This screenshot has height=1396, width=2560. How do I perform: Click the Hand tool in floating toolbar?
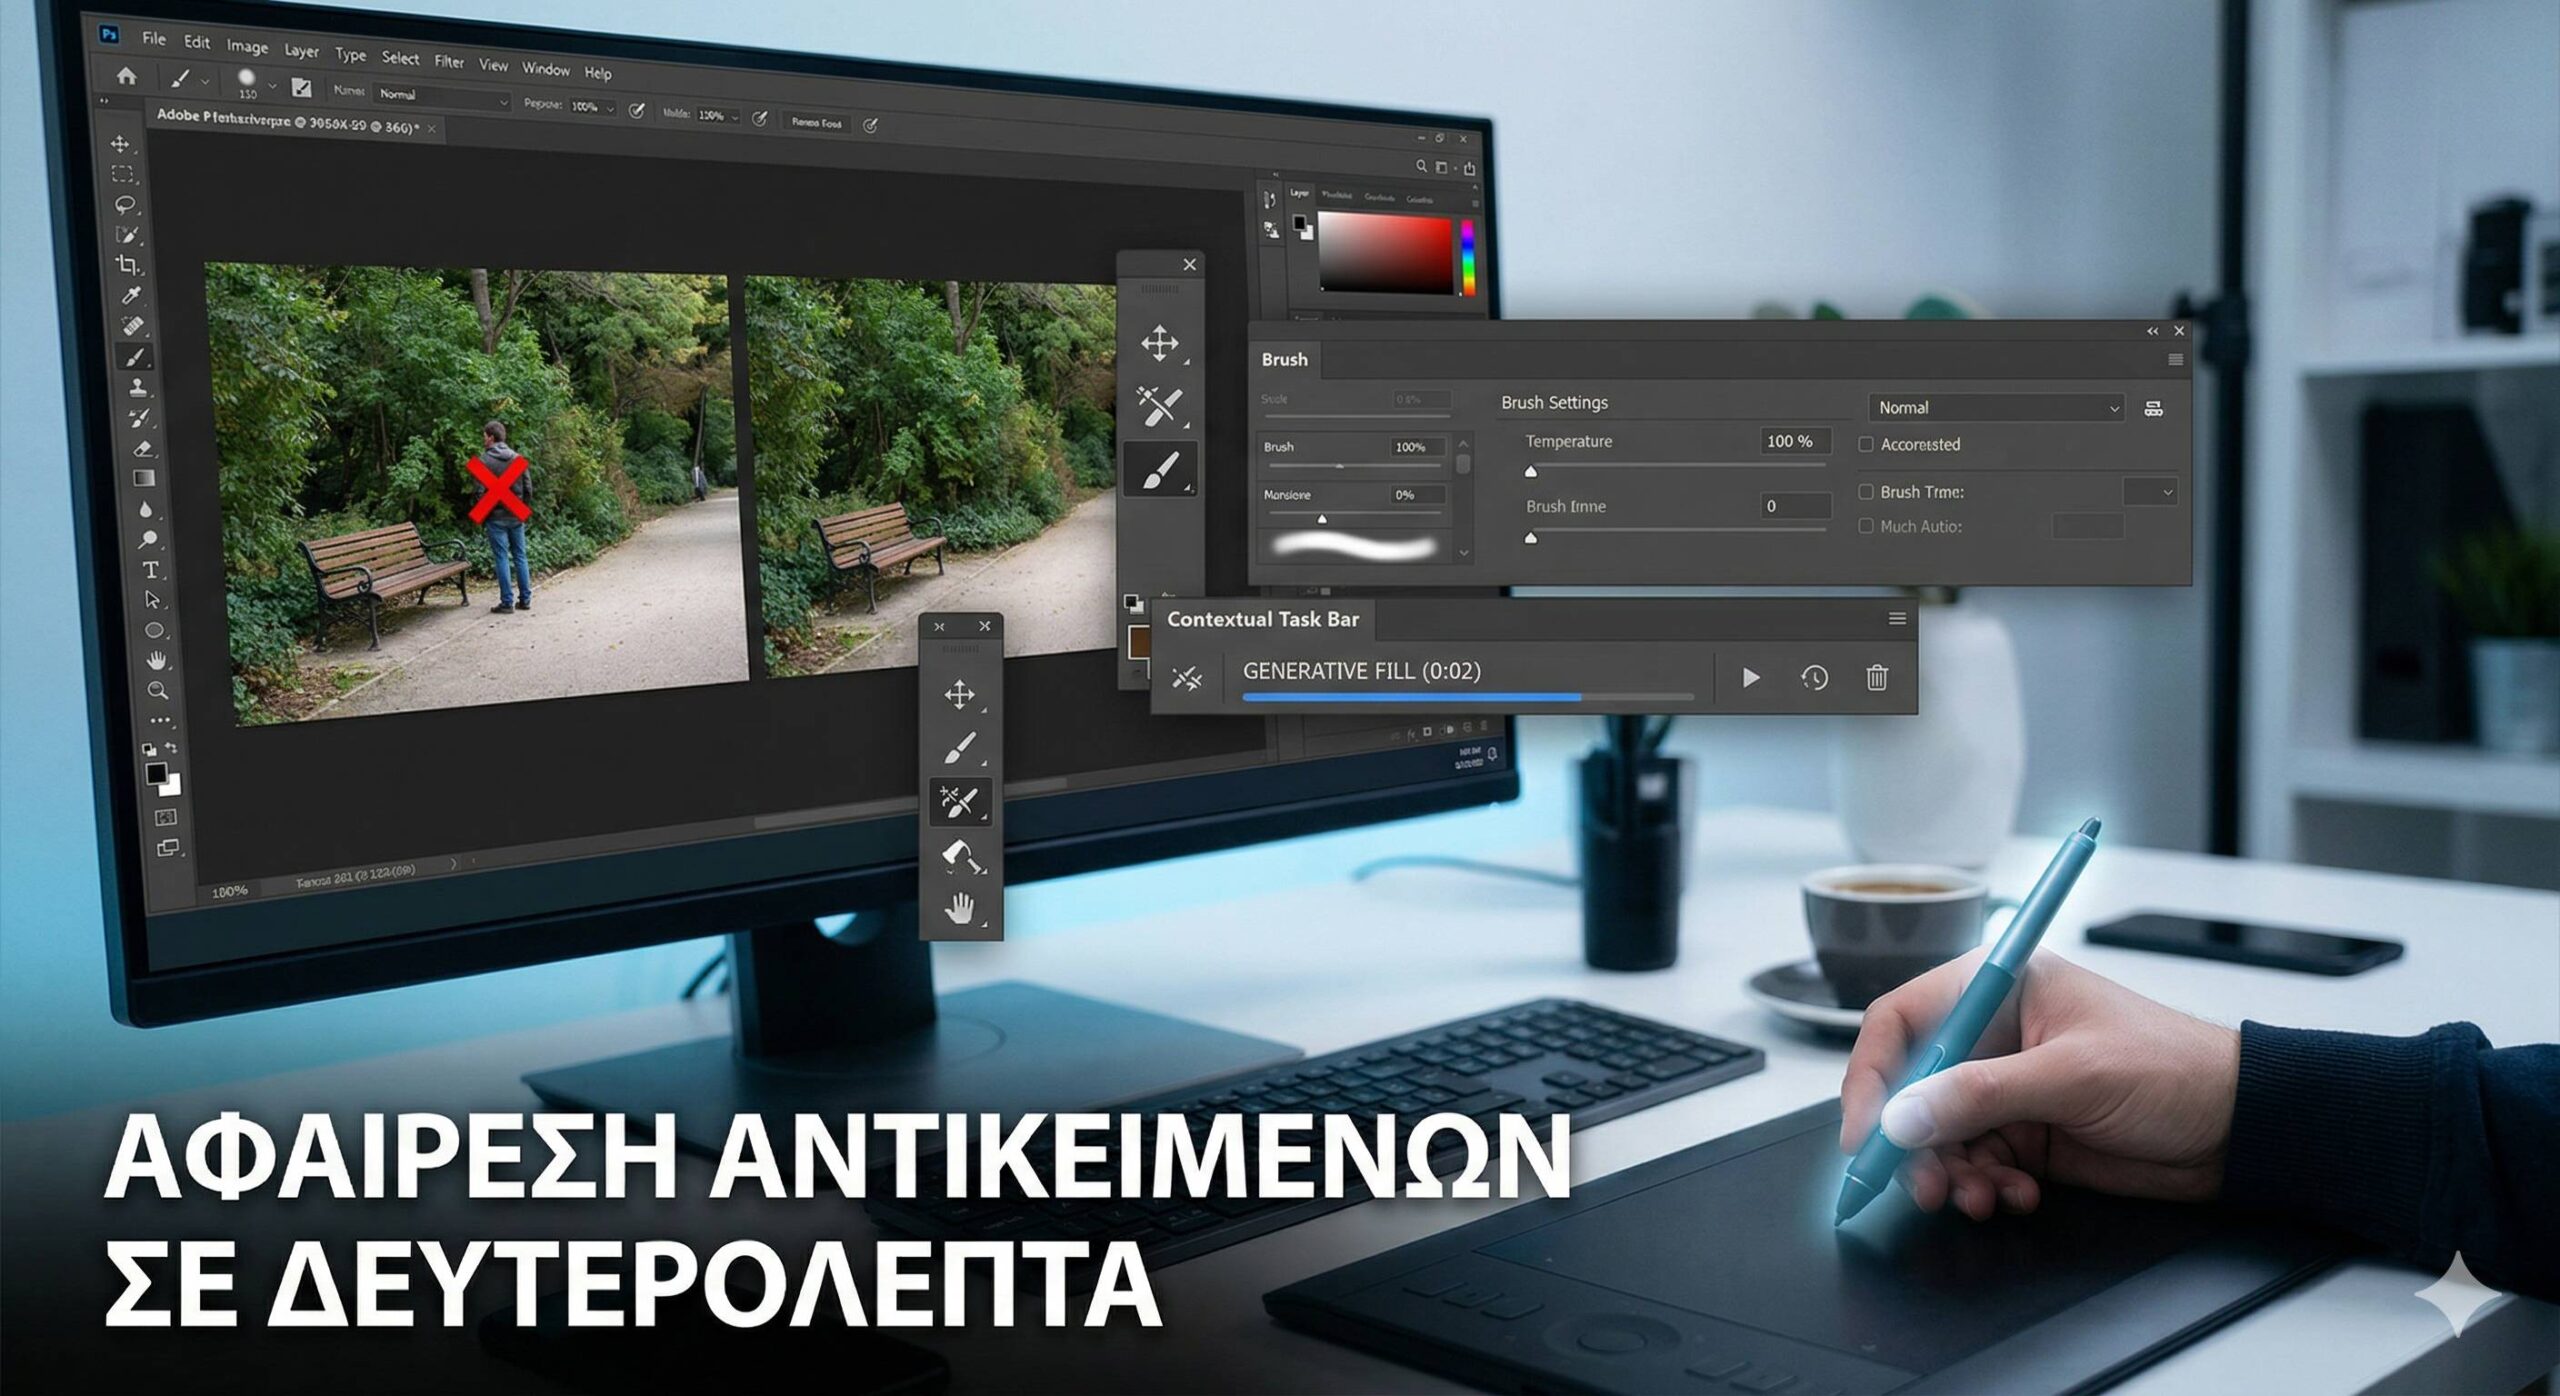(959, 908)
